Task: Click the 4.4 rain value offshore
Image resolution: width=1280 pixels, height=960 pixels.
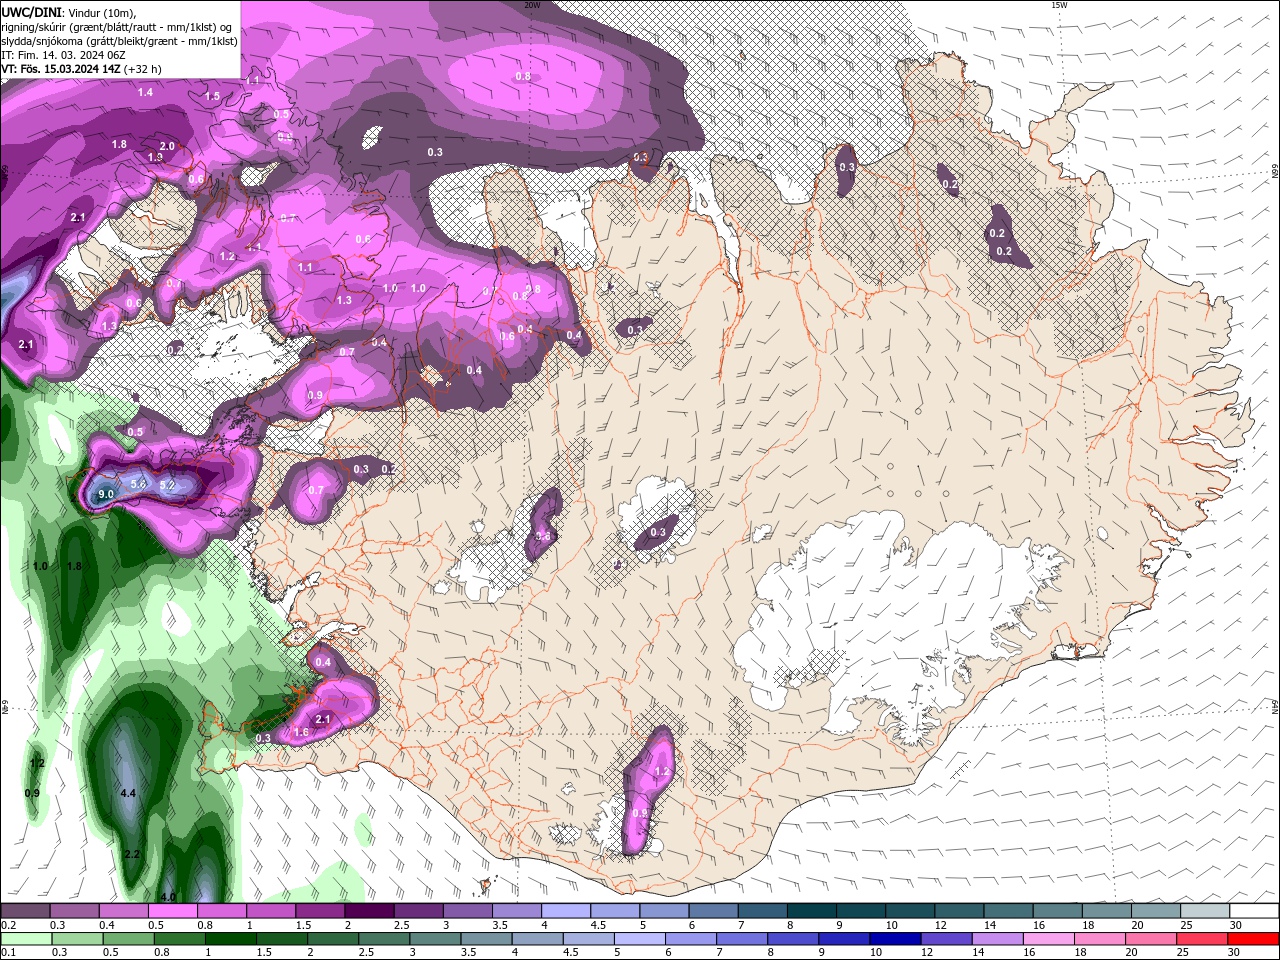Action: pos(128,793)
